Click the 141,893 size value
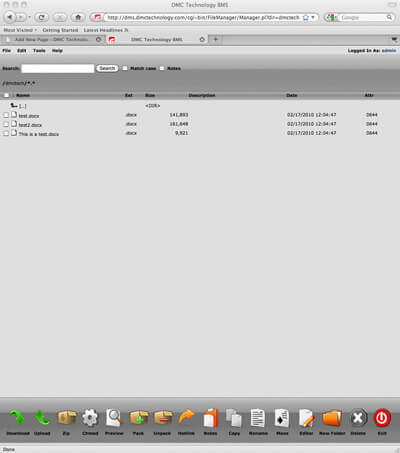Viewport: 400px width, 453px height. tap(179, 115)
